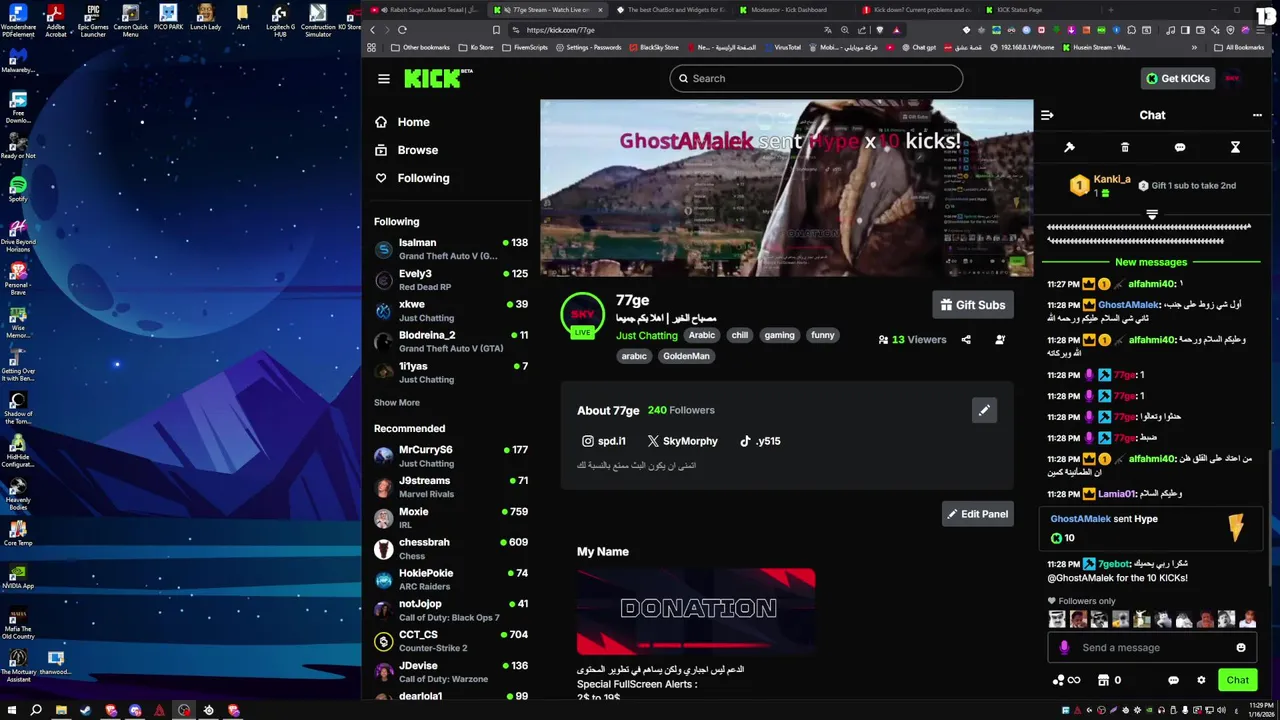Image resolution: width=1280 pixels, height=720 pixels.
Task: Expand Following list with Show More
Action: (397, 402)
